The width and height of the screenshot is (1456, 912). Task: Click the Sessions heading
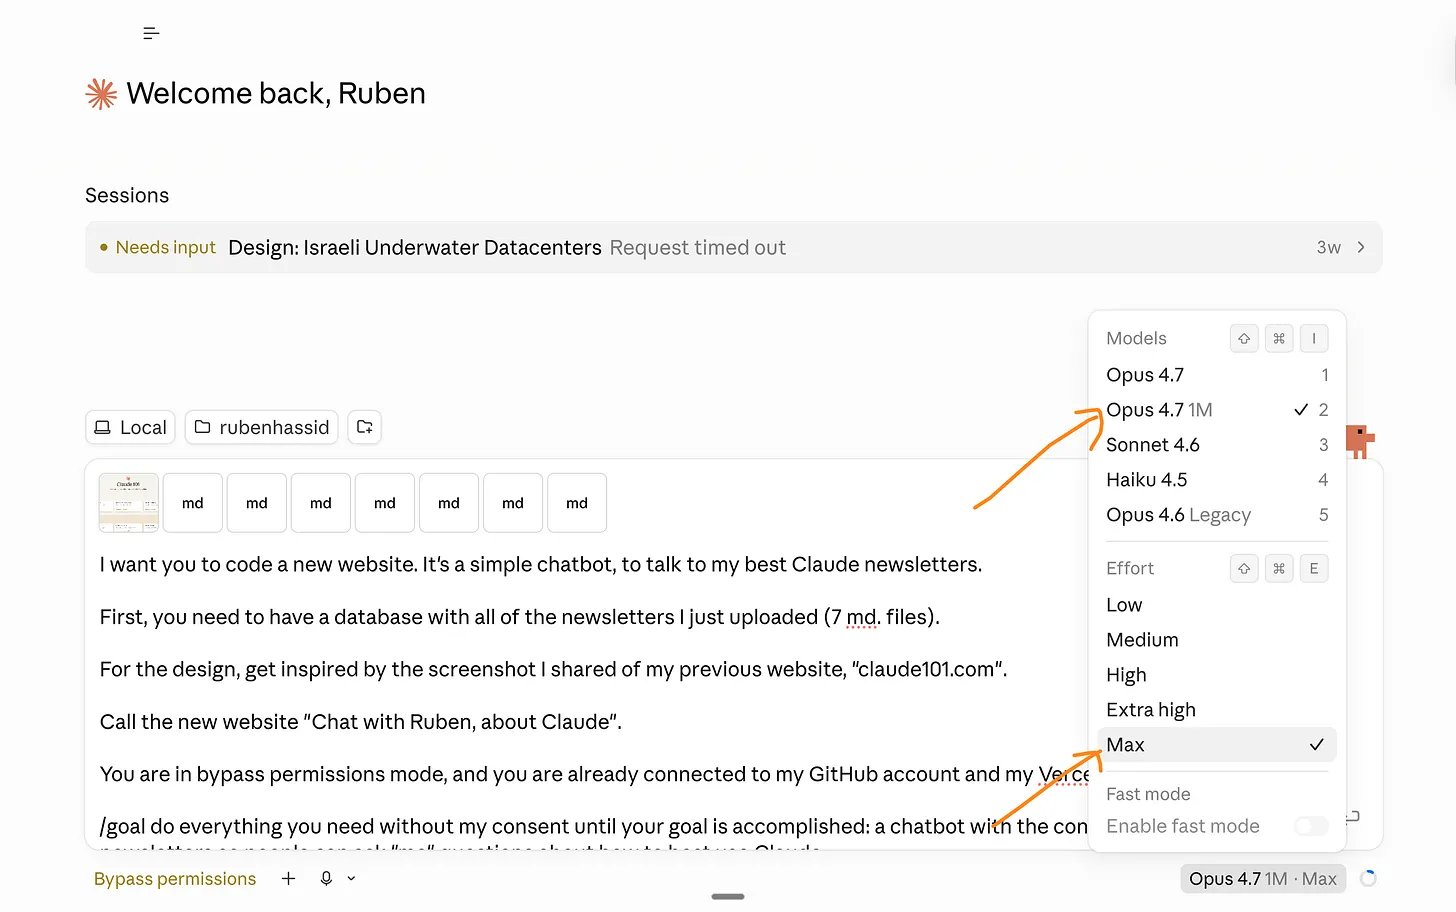(x=127, y=195)
